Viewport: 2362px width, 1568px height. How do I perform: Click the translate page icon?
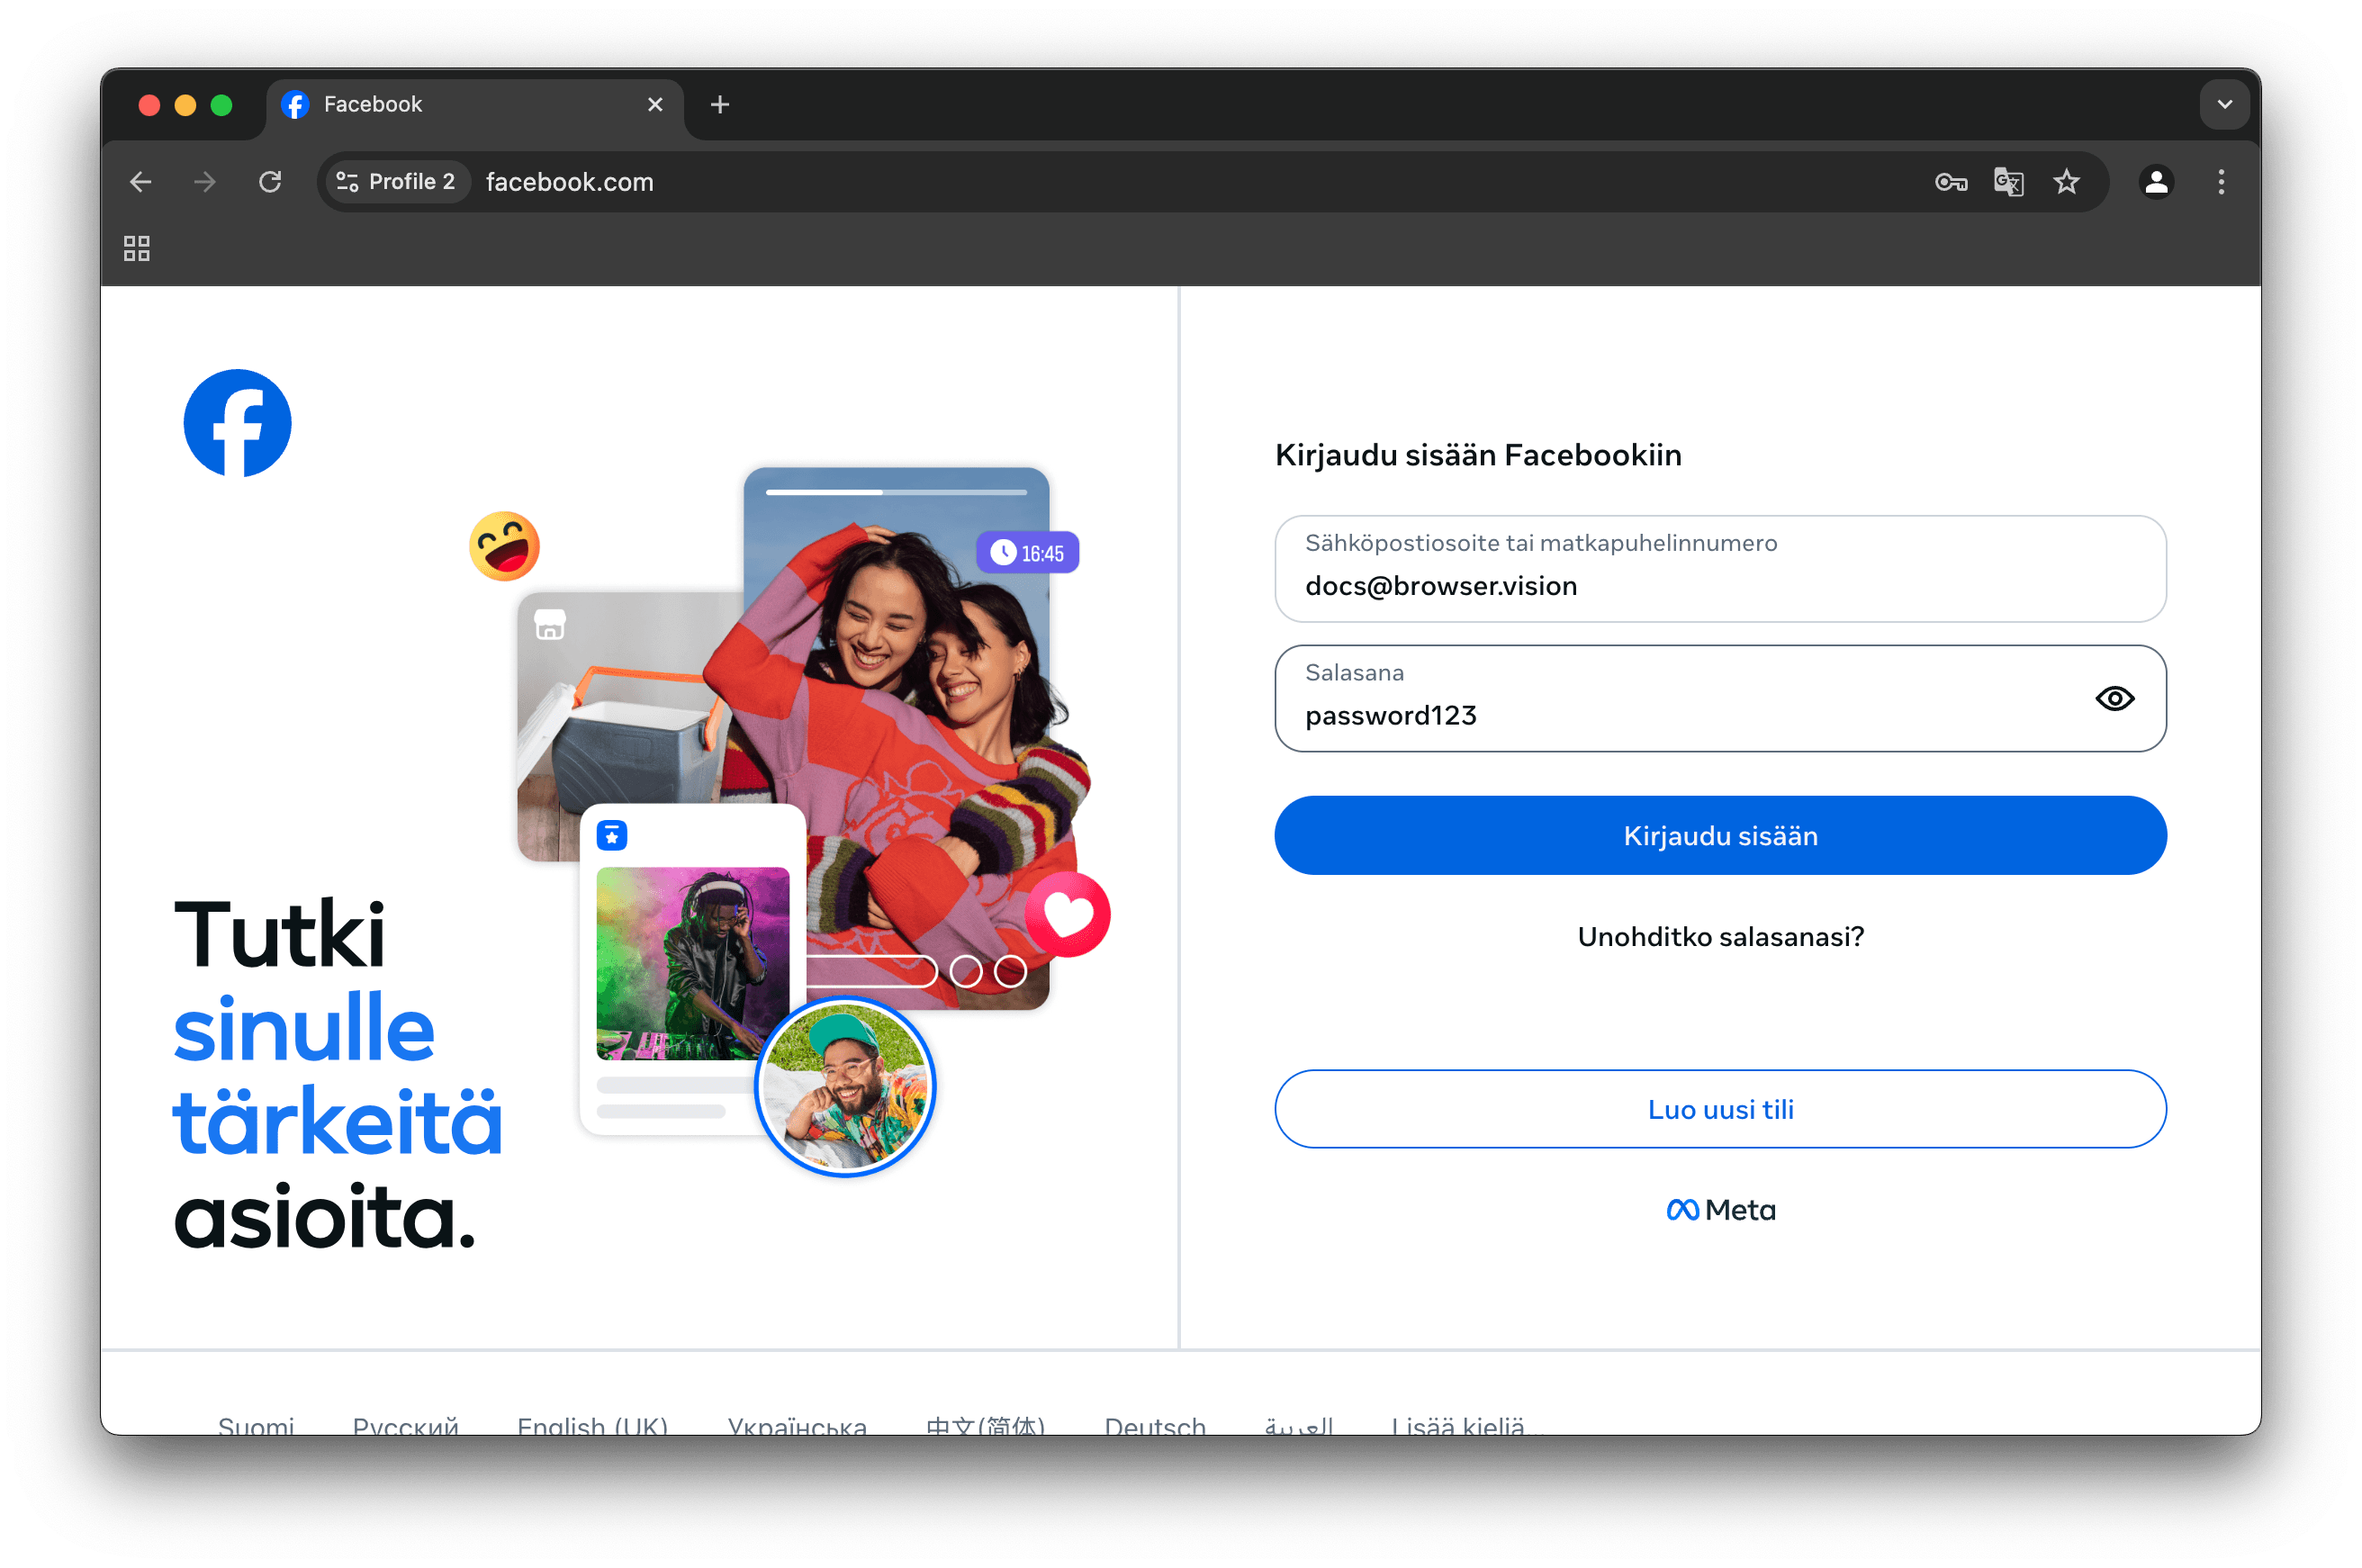(2008, 182)
